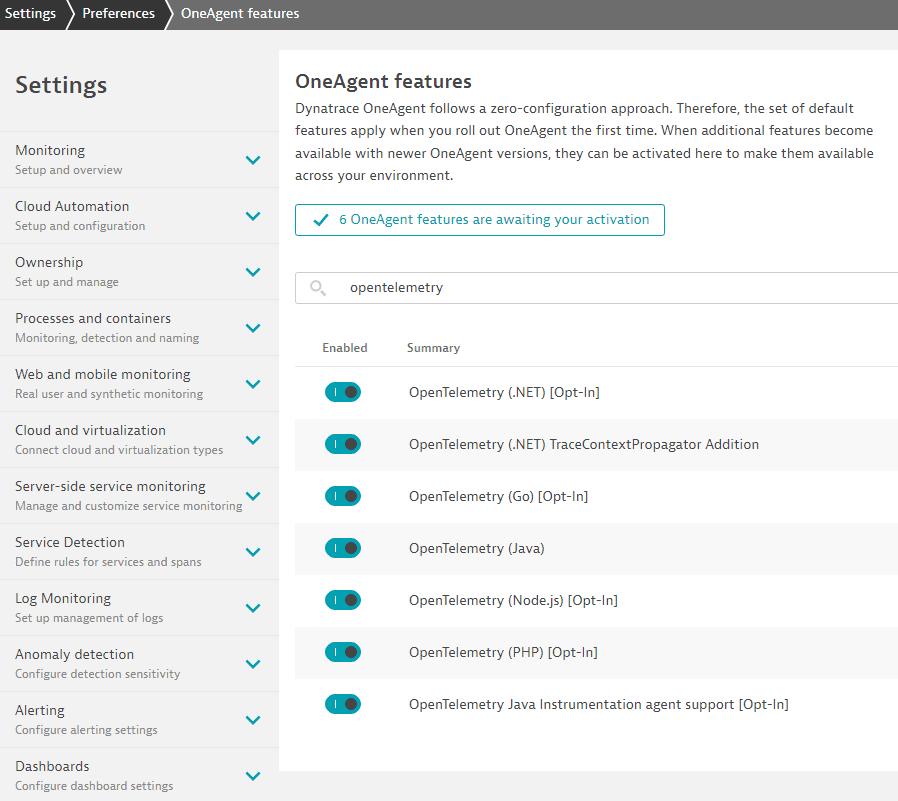Toggle OpenTelemetry (.NET) [Opt-In] switch
The width and height of the screenshot is (898, 801).
pos(343,392)
